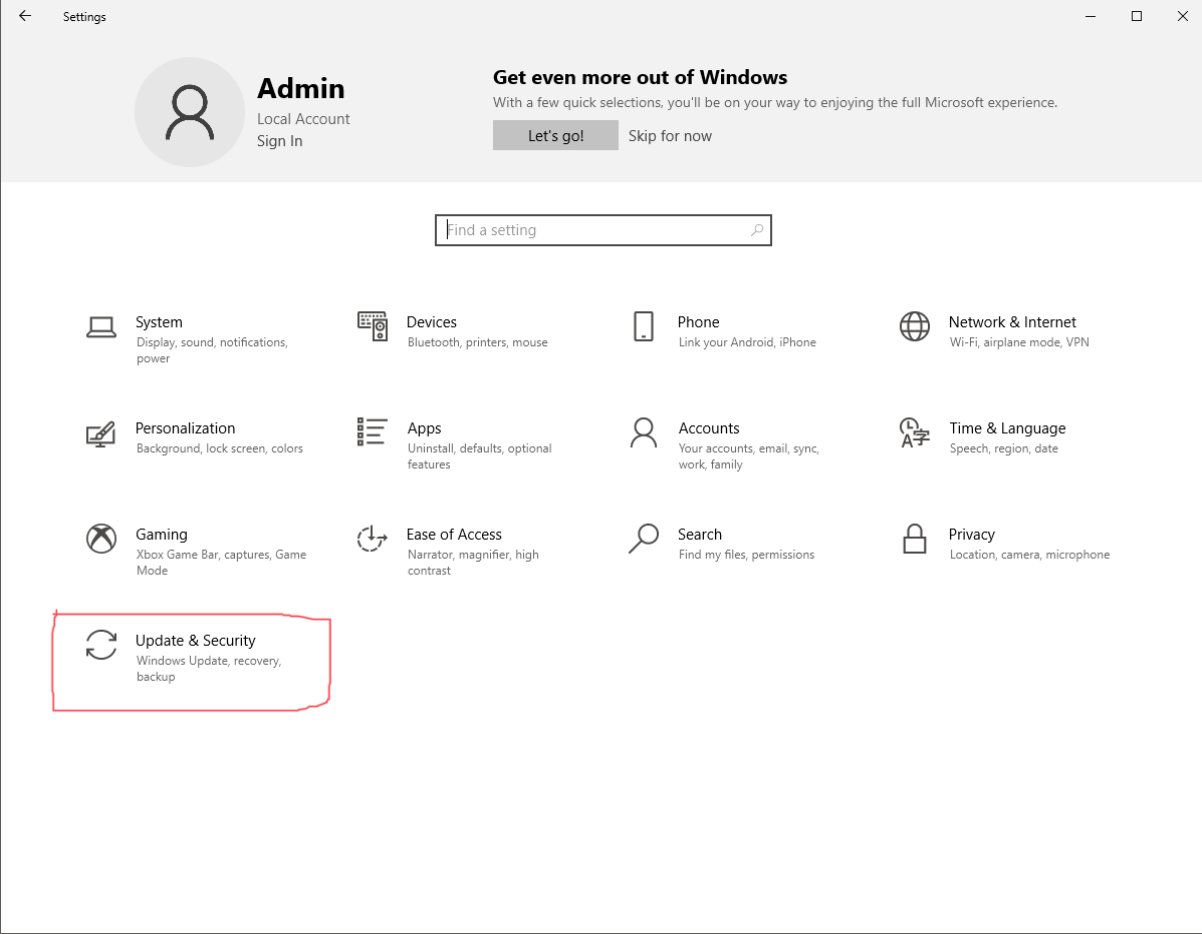Minimize the Settings window
Screen dimensions: 1202x934
[x=1090, y=16]
